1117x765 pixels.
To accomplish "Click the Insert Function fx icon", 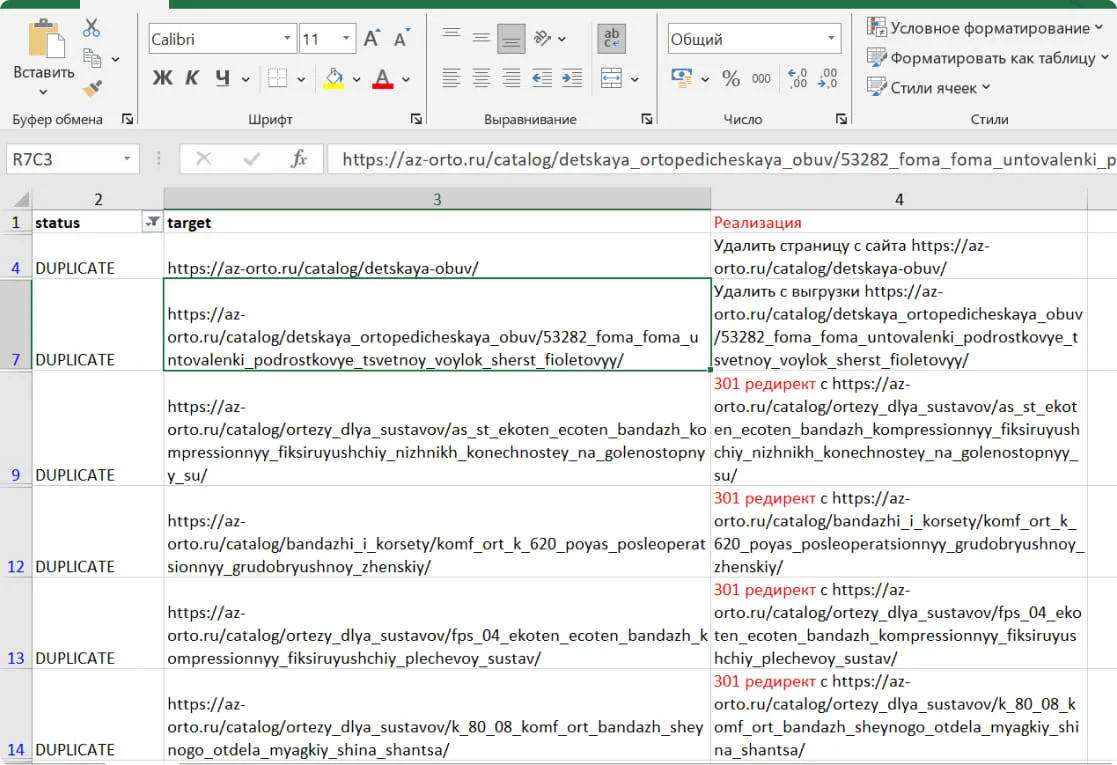I will click(x=298, y=159).
